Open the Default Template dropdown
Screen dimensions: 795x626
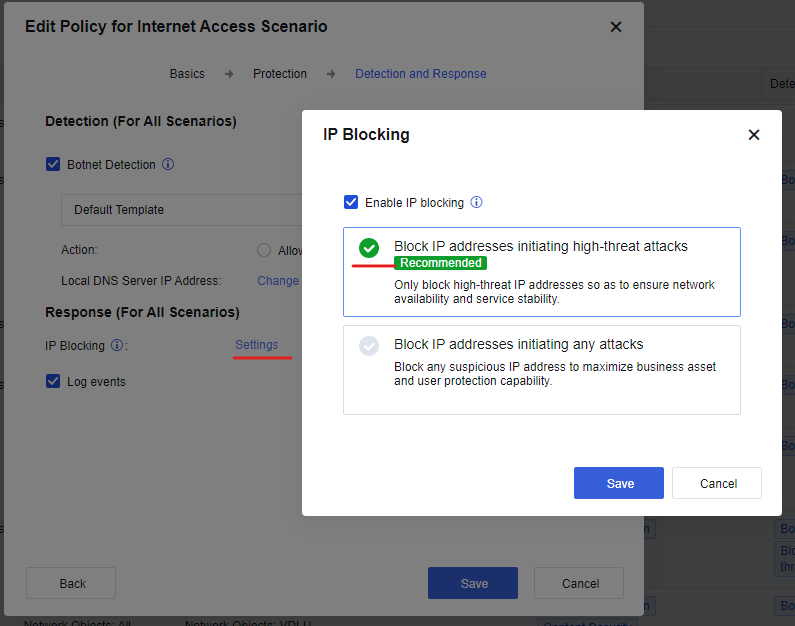click(x=182, y=210)
